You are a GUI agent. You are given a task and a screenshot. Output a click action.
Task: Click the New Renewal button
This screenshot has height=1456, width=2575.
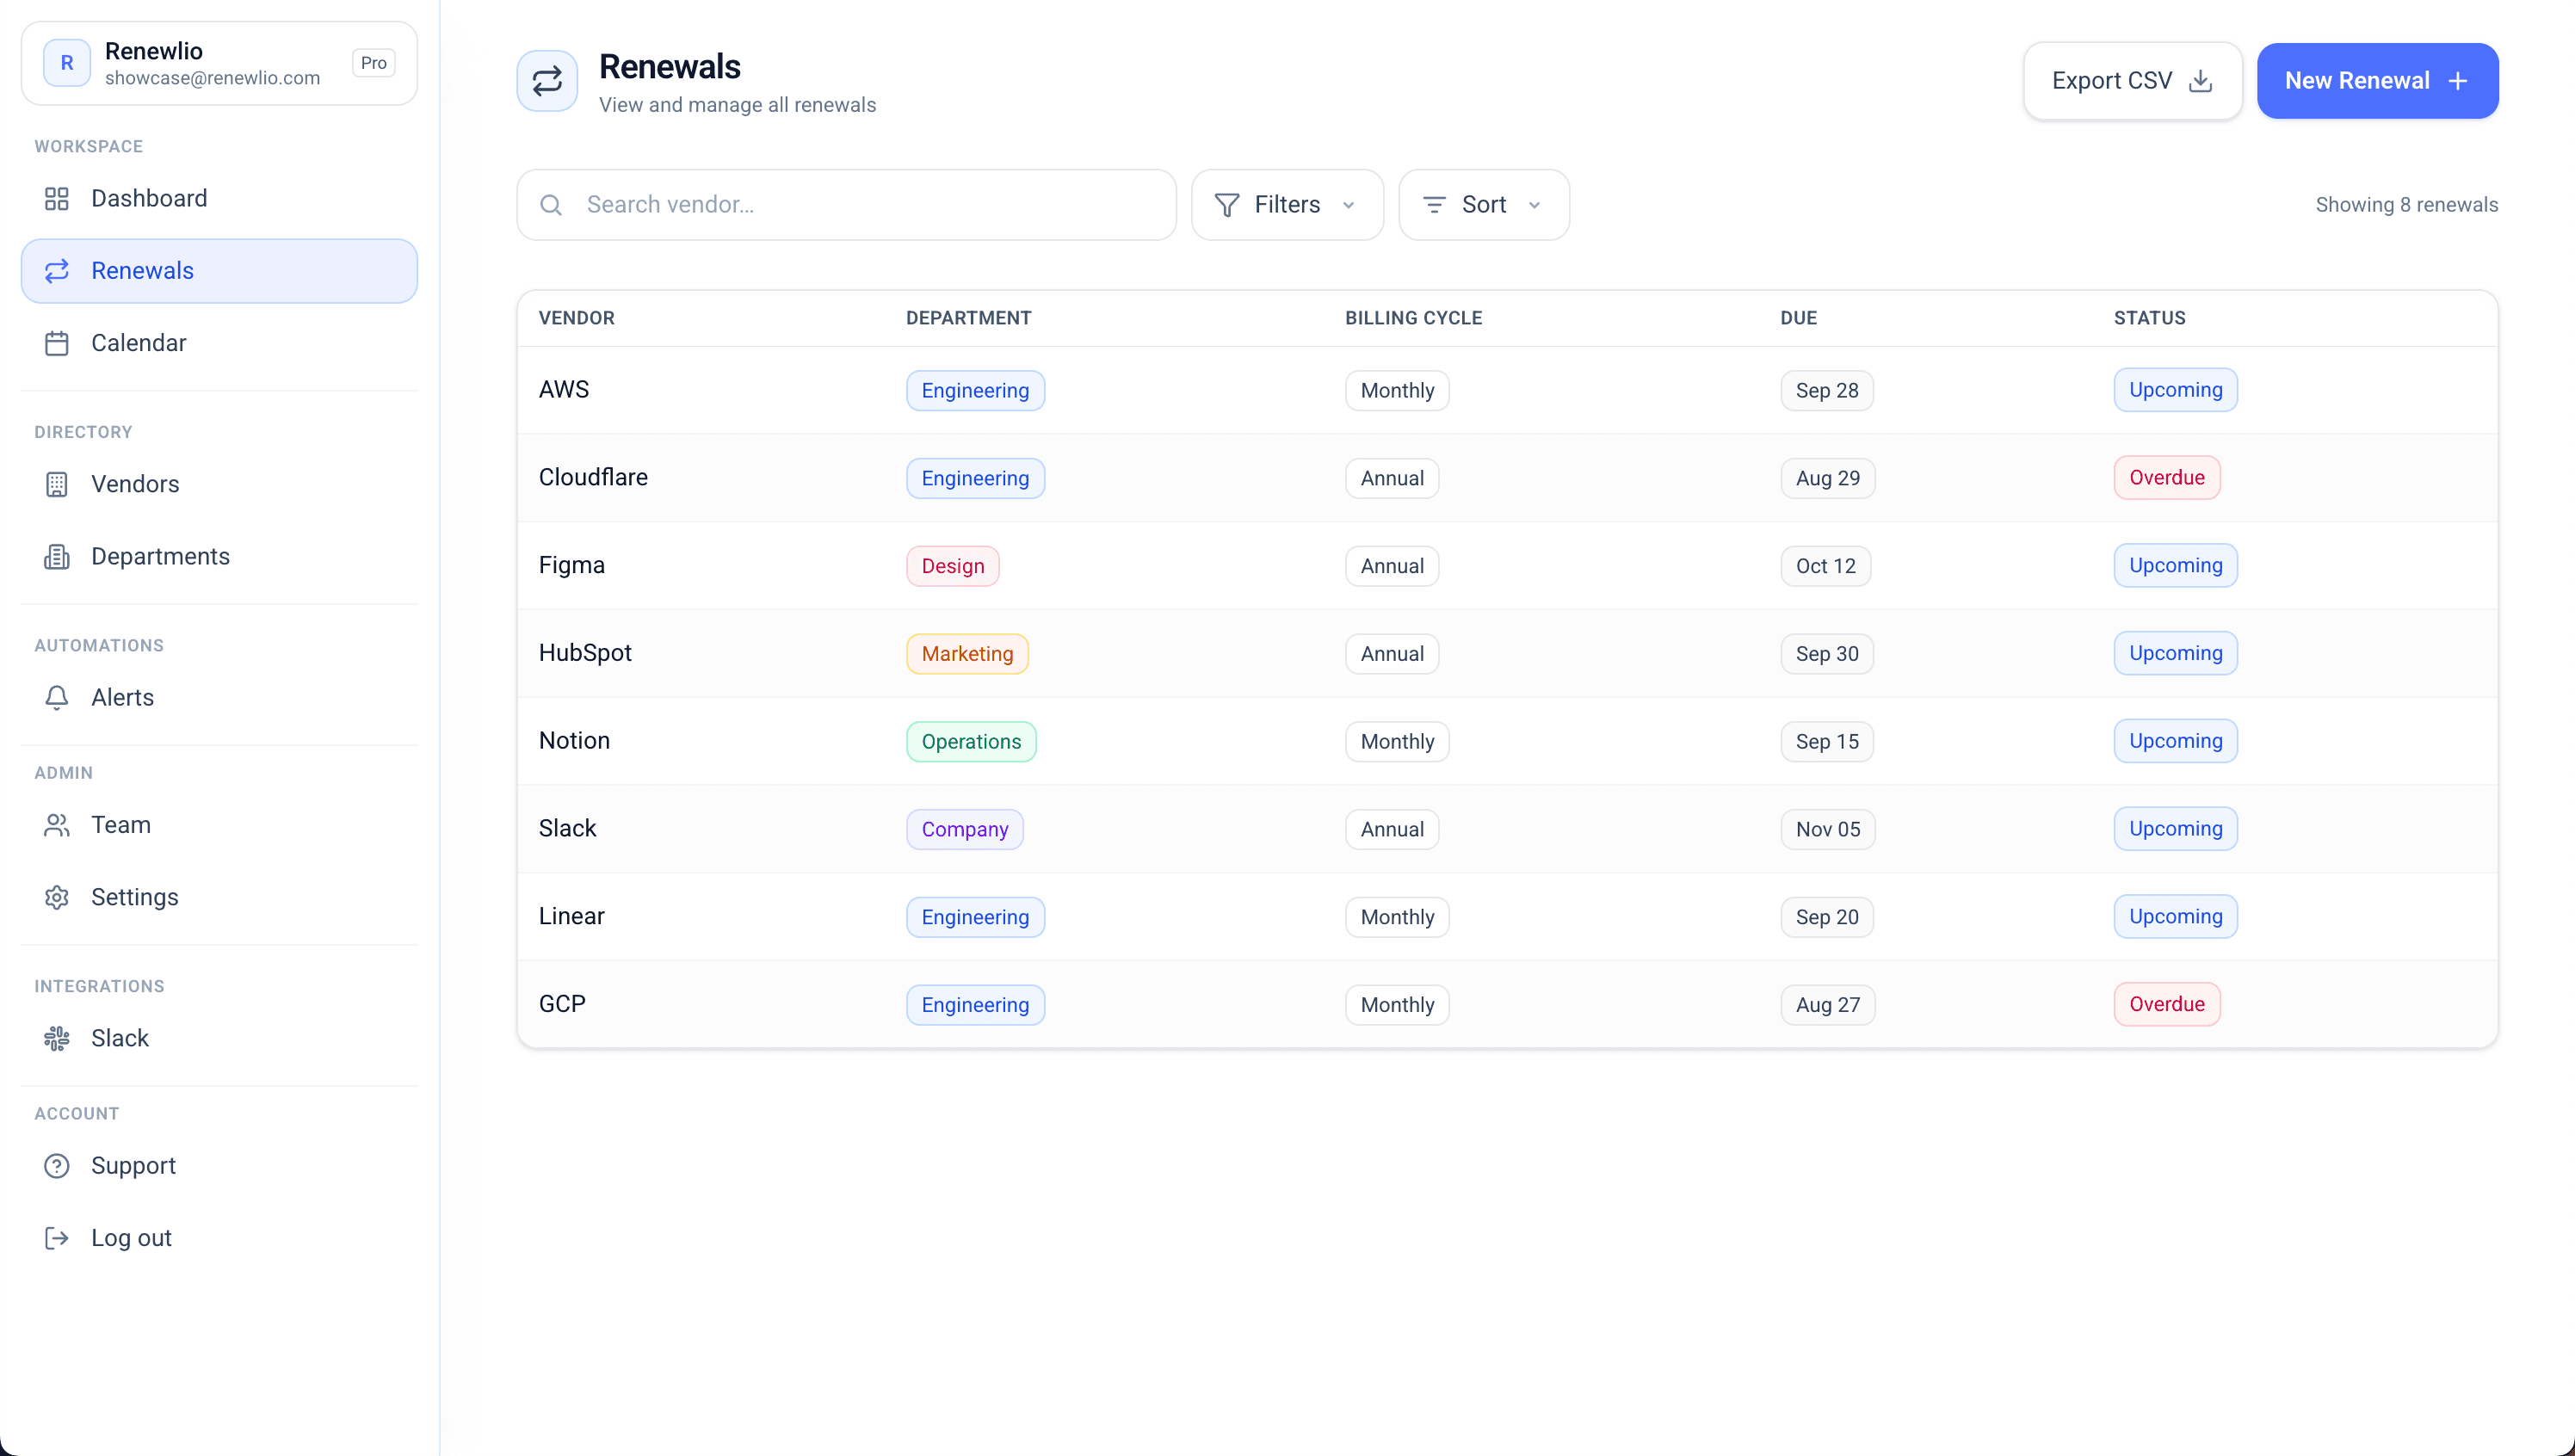pos(2376,81)
